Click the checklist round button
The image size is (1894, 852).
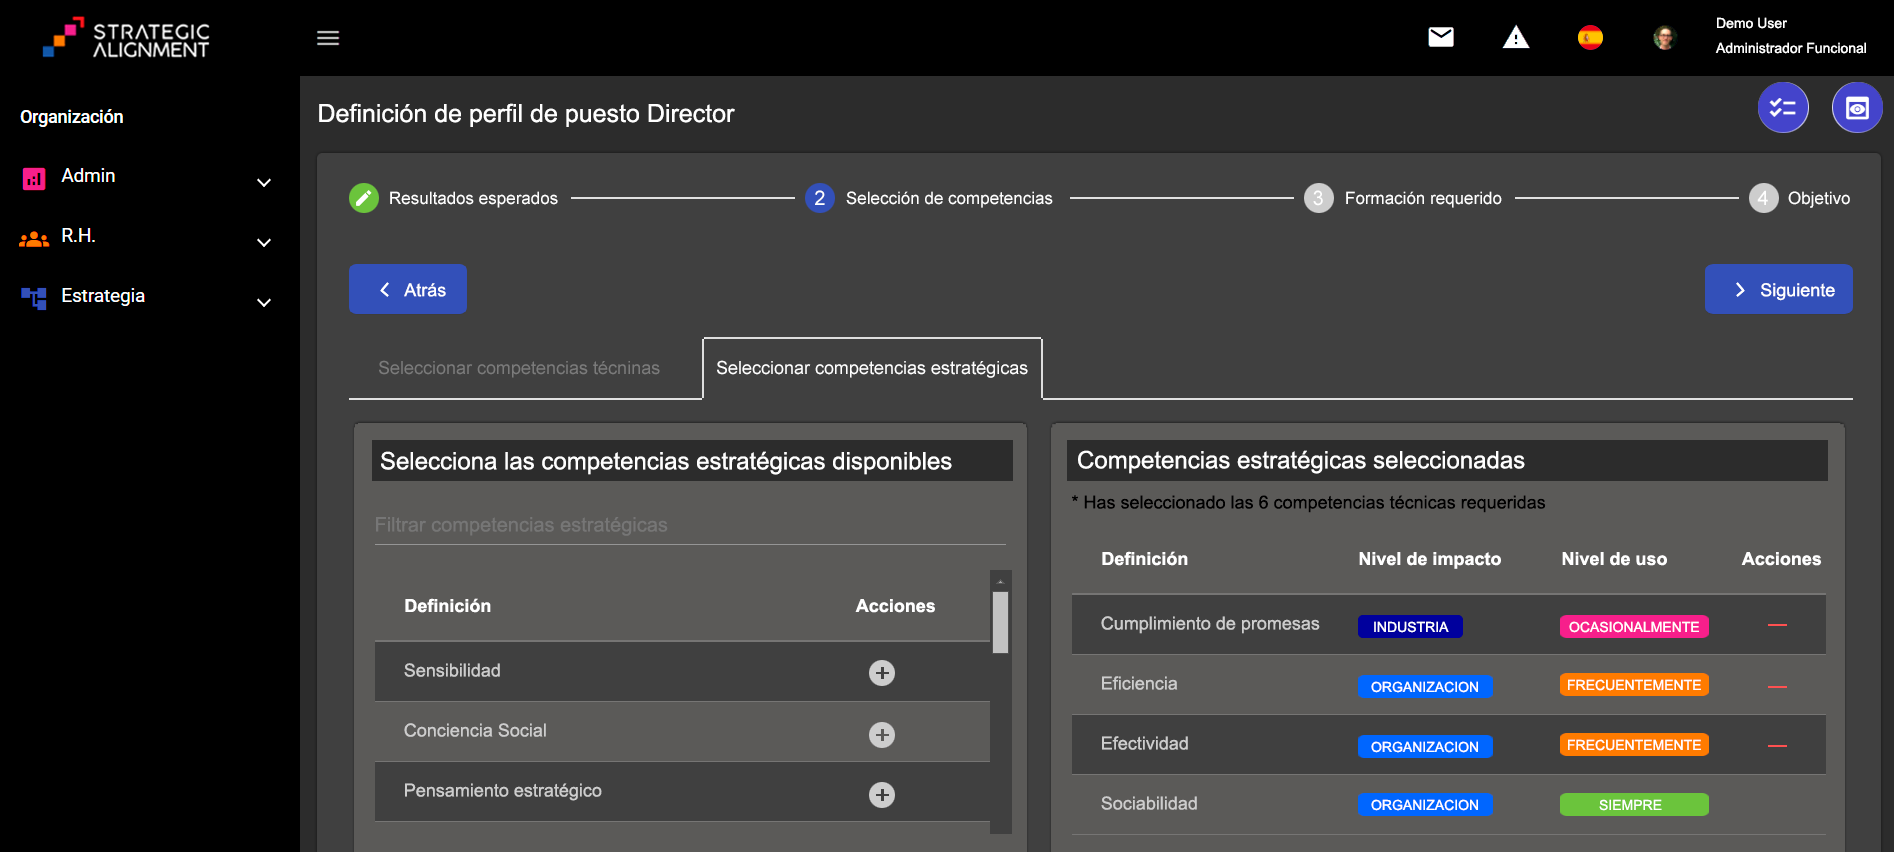1783,108
